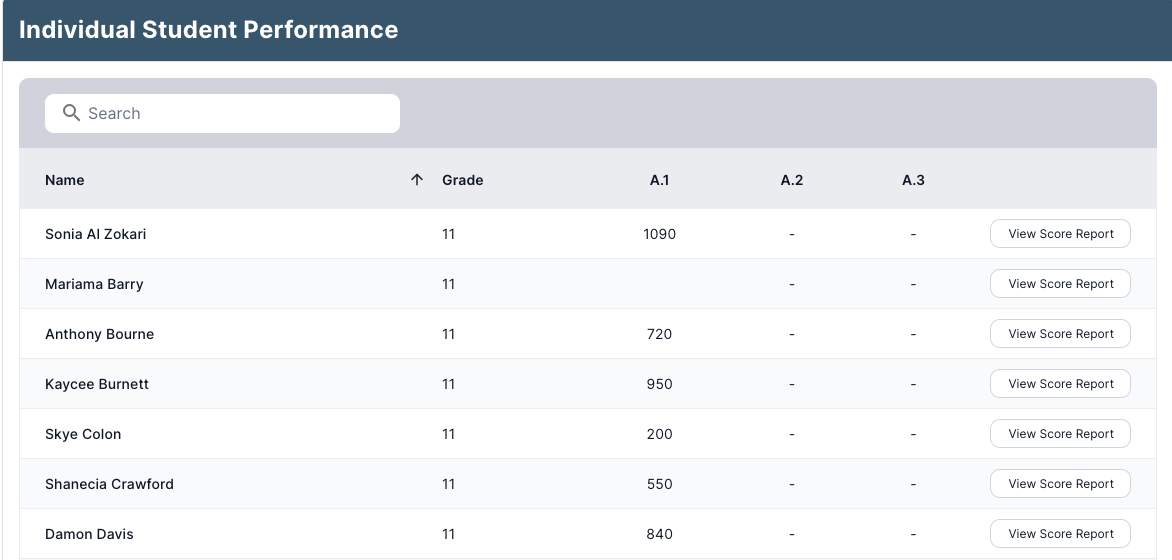Click the A.3 column header

pyautogui.click(x=913, y=180)
